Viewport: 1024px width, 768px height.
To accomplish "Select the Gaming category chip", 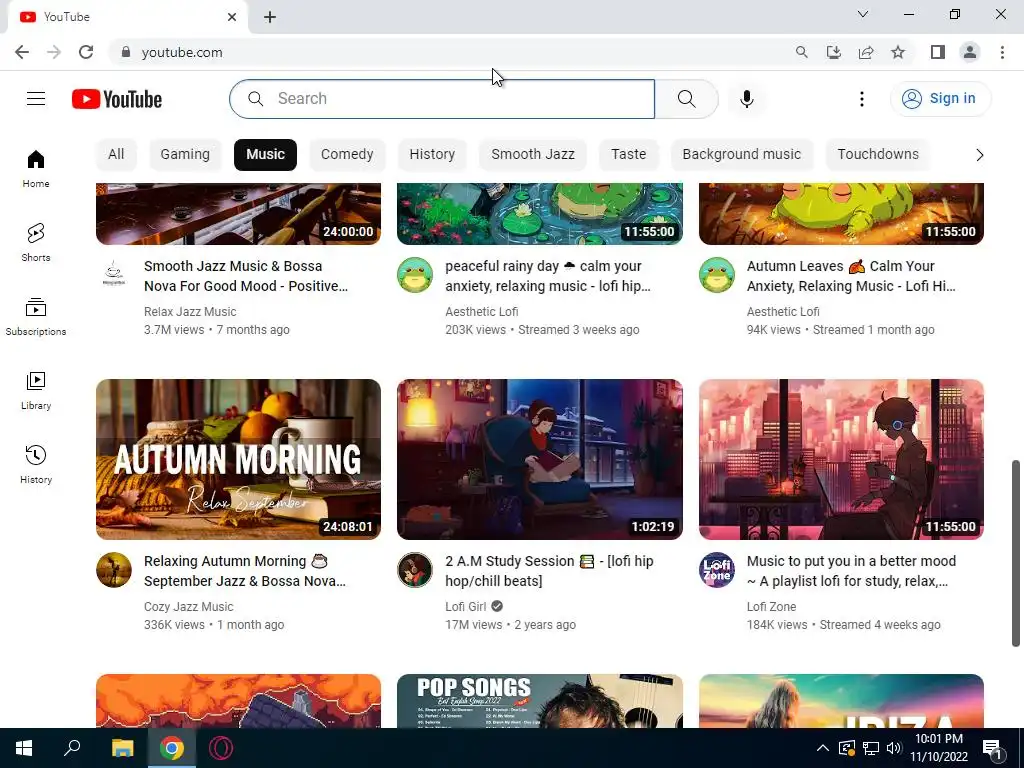I will click(185, 155).
